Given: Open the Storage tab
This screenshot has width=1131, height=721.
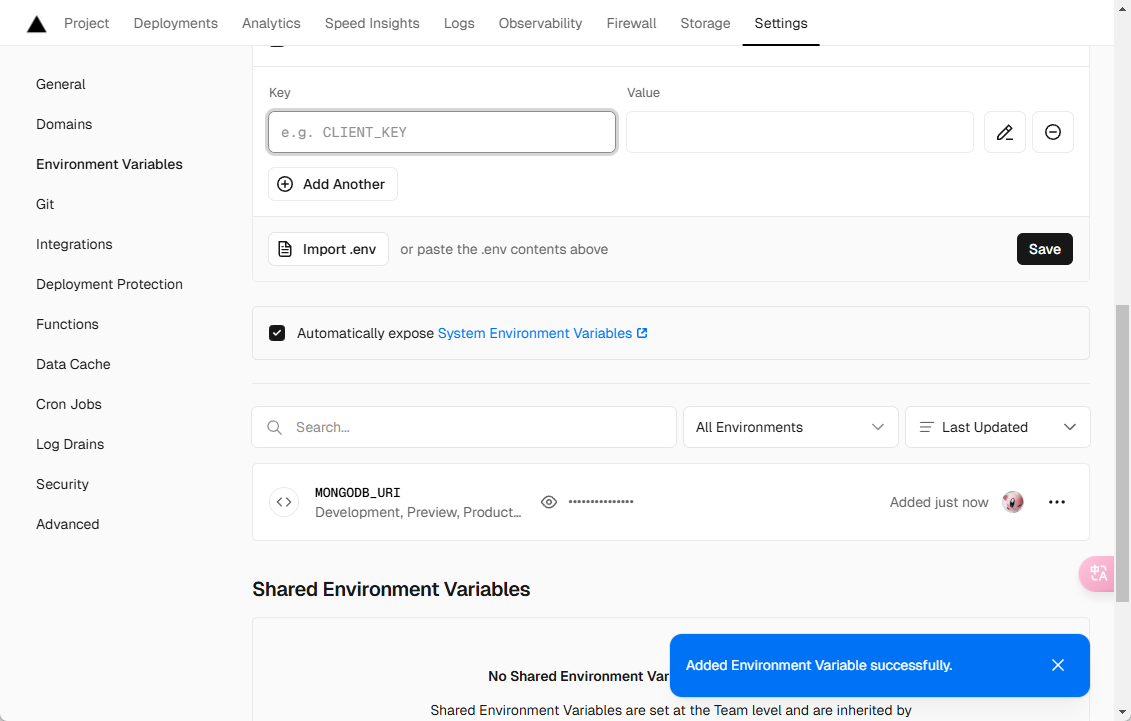Looking at the screenshot, I should point(705,23).
